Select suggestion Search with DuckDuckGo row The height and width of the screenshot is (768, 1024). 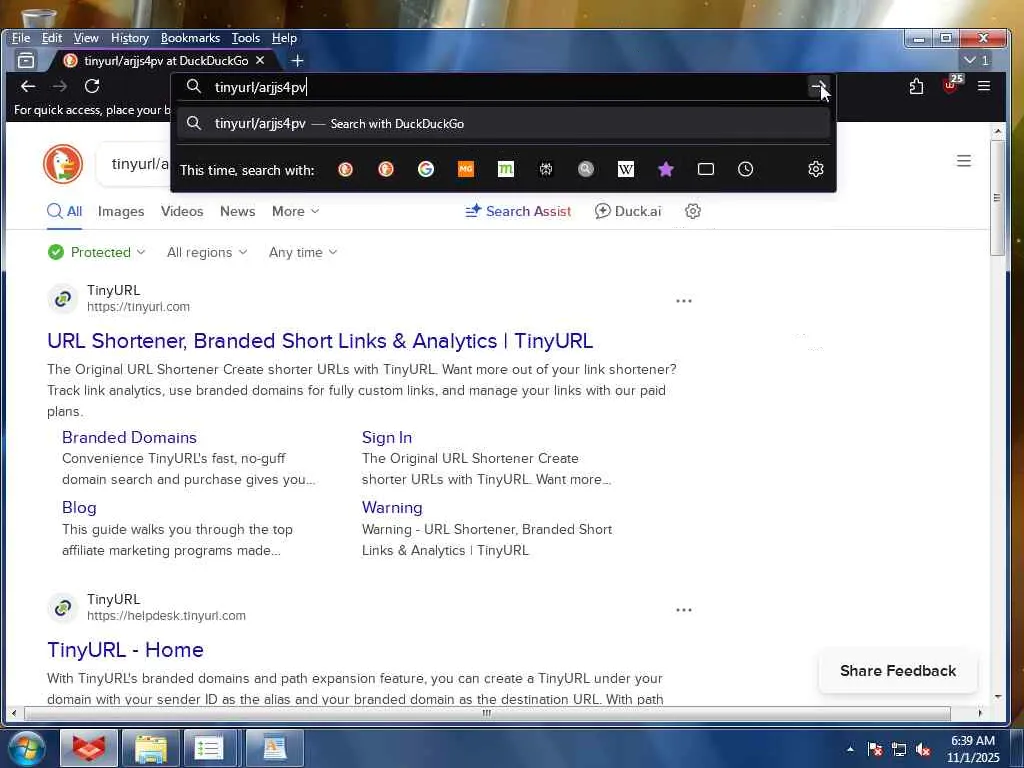(x=504, y=123)
